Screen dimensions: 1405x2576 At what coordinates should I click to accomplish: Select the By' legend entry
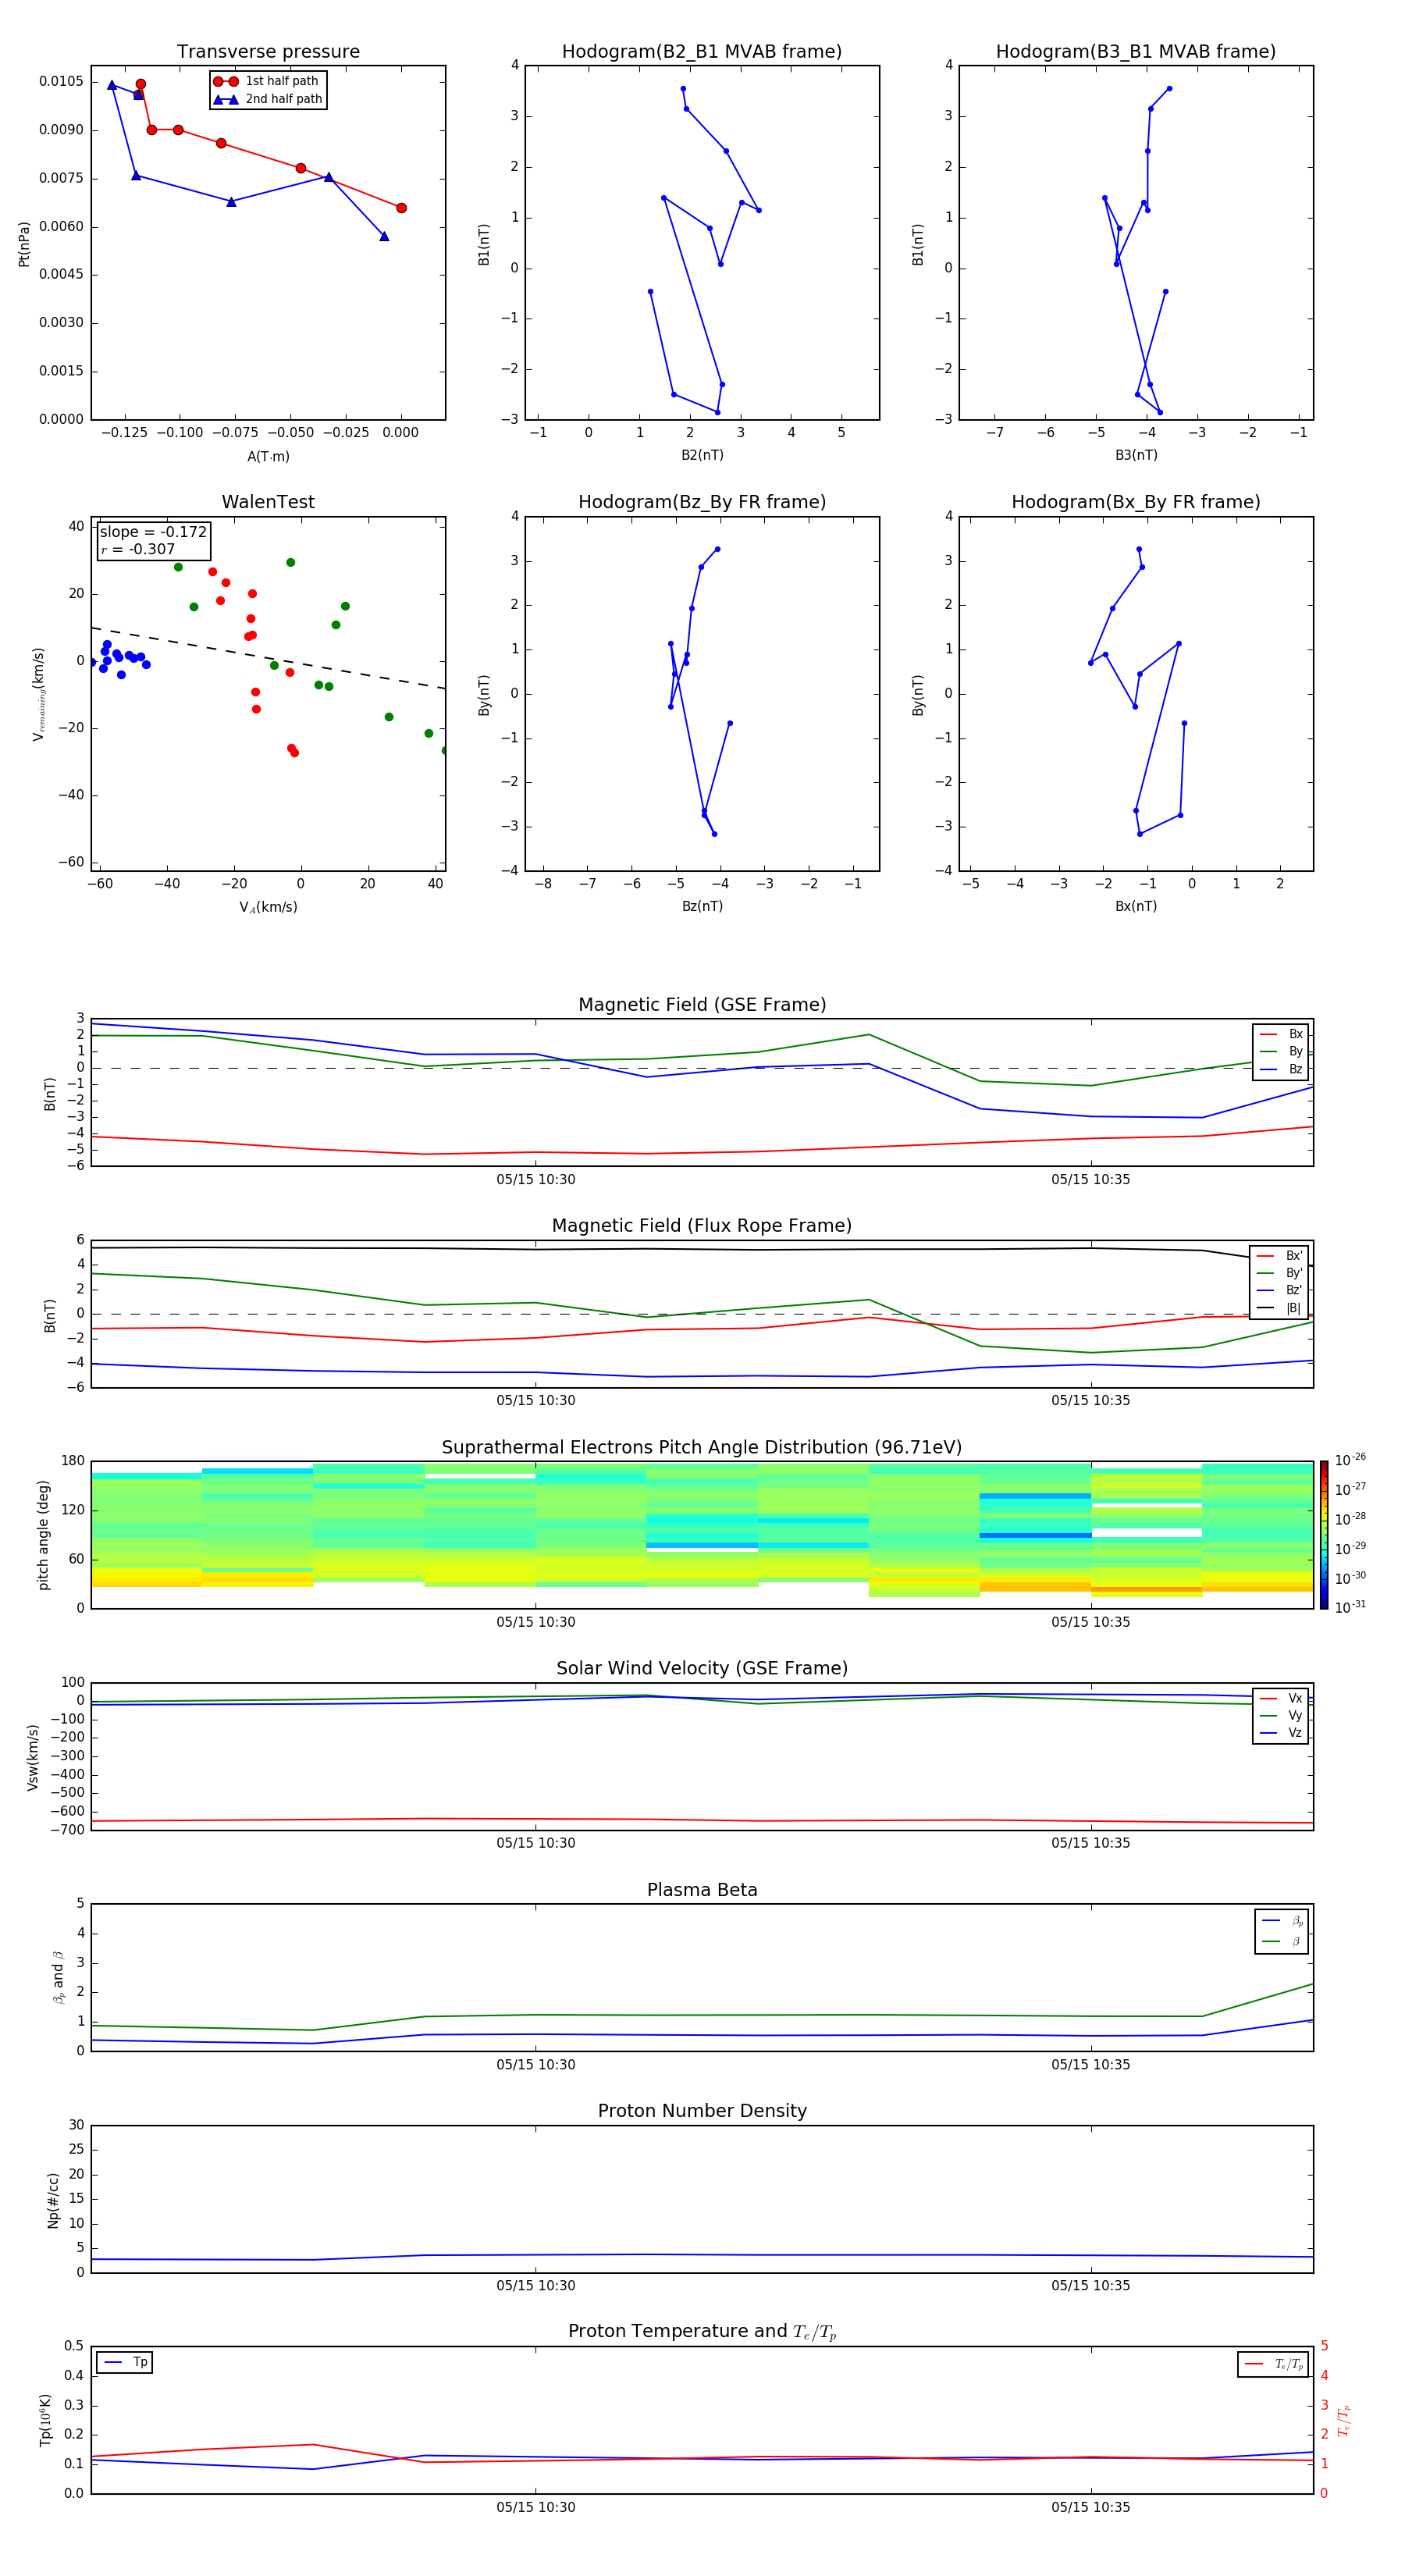point(1279,1273)
